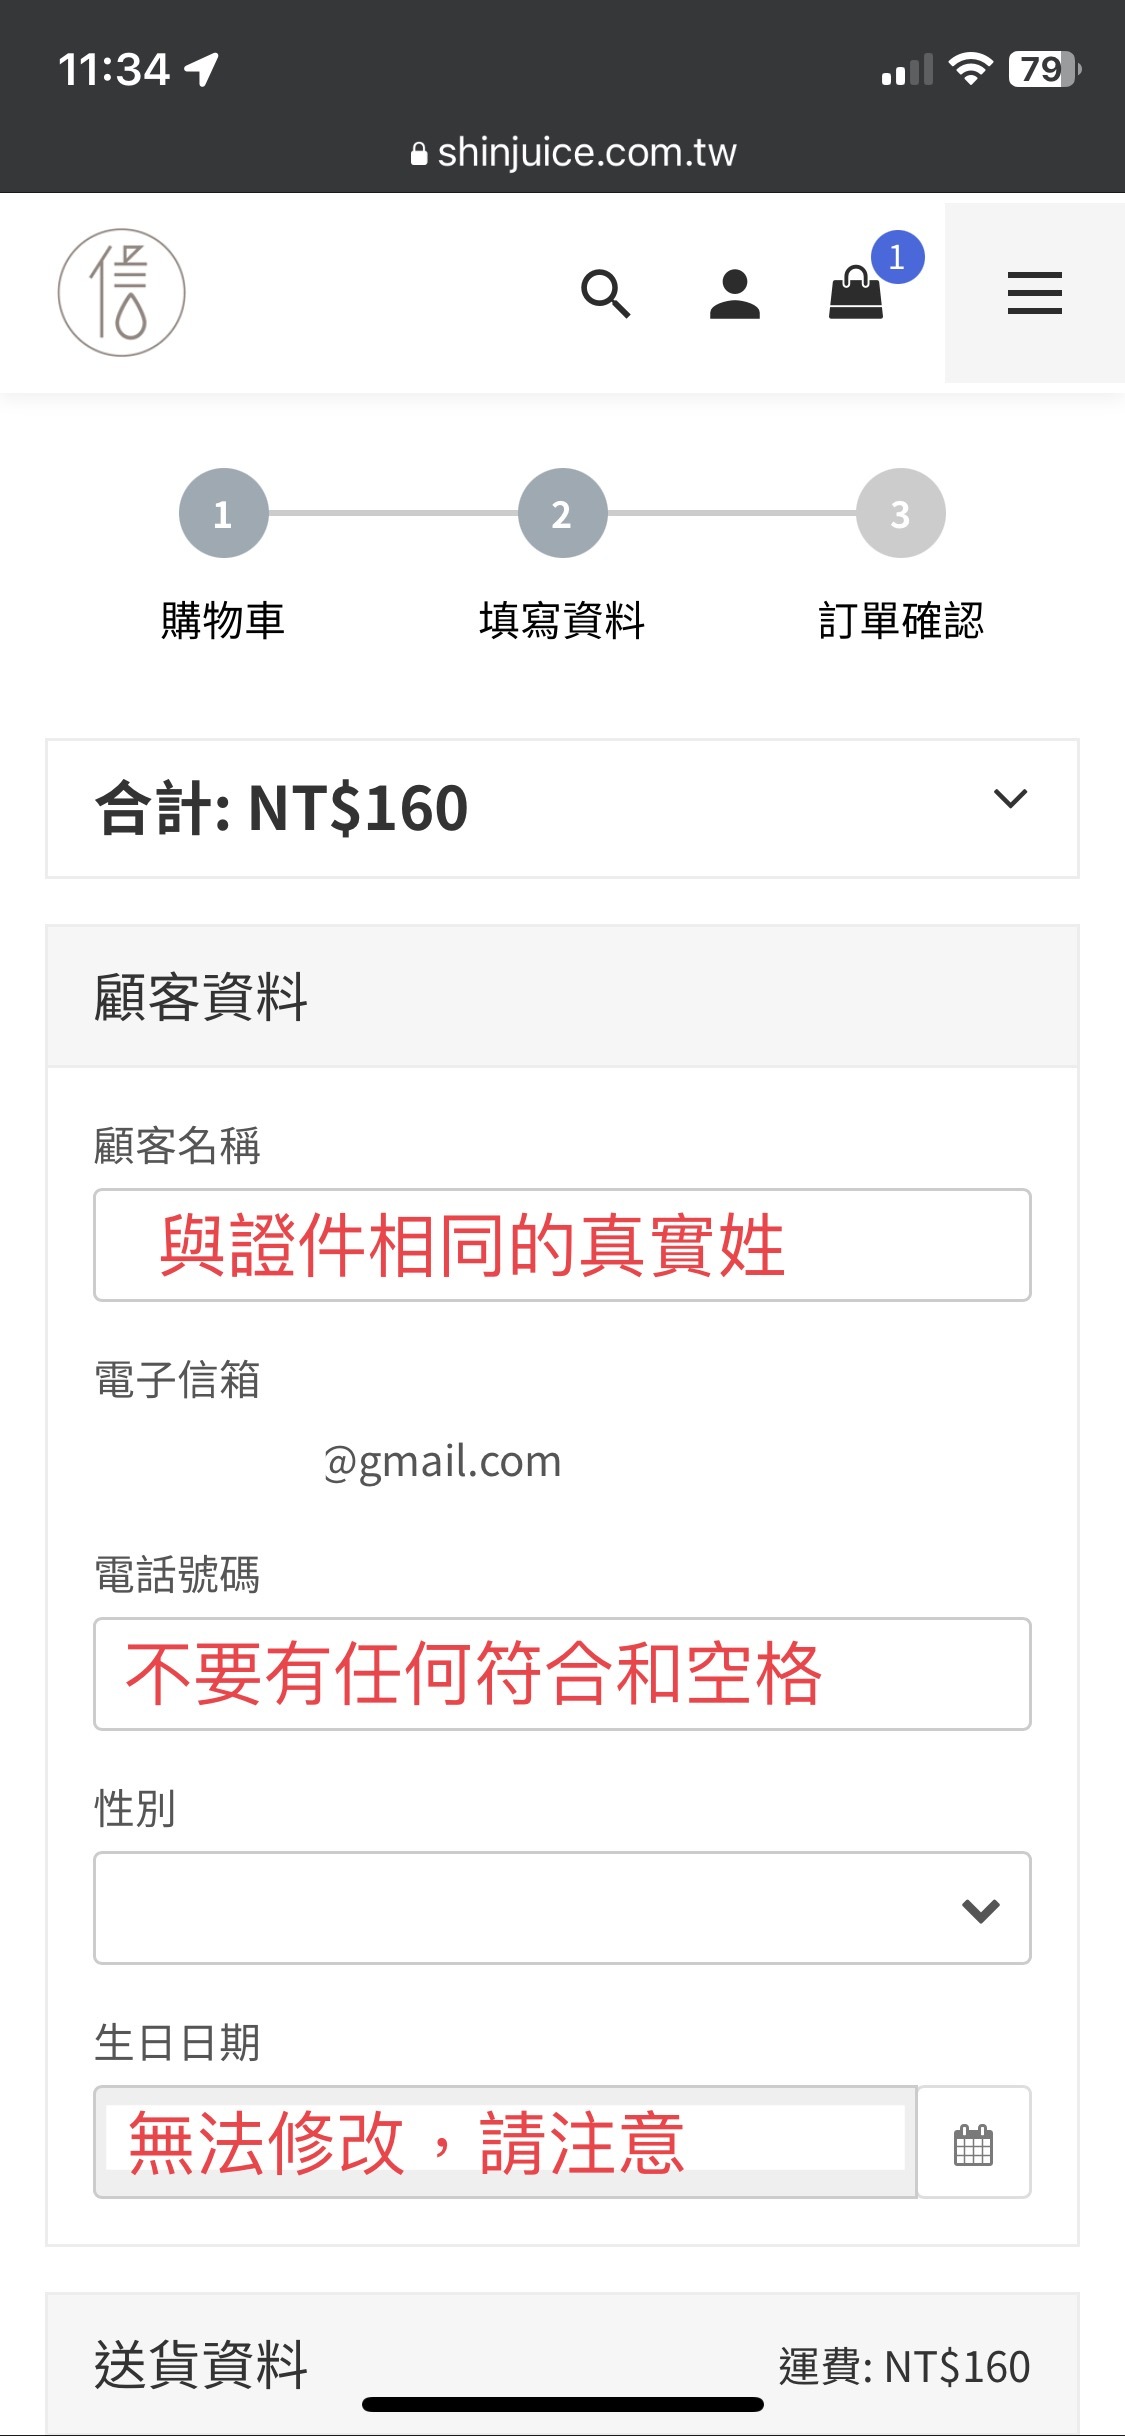Open the hamburger menu
Viewport: 1125px width, 2436px height.
click(1035, 294)
